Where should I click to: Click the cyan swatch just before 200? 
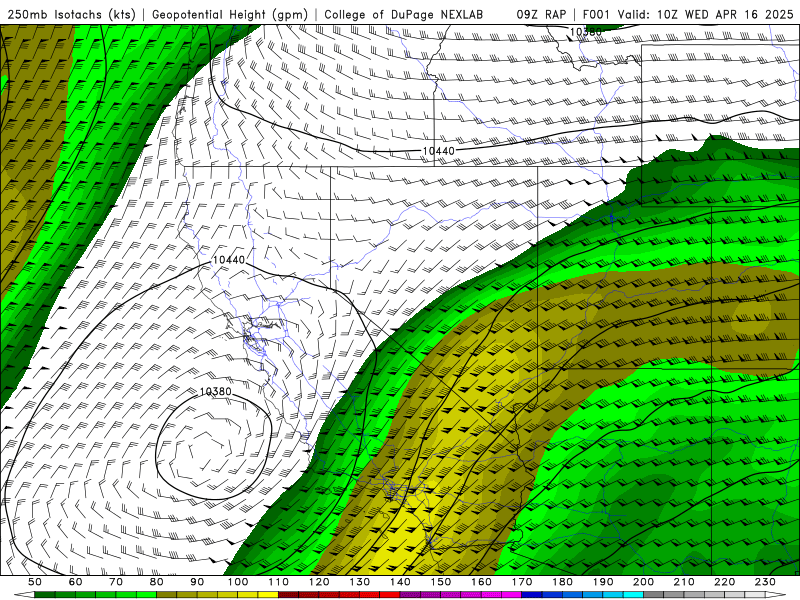[x=634, y=595]
